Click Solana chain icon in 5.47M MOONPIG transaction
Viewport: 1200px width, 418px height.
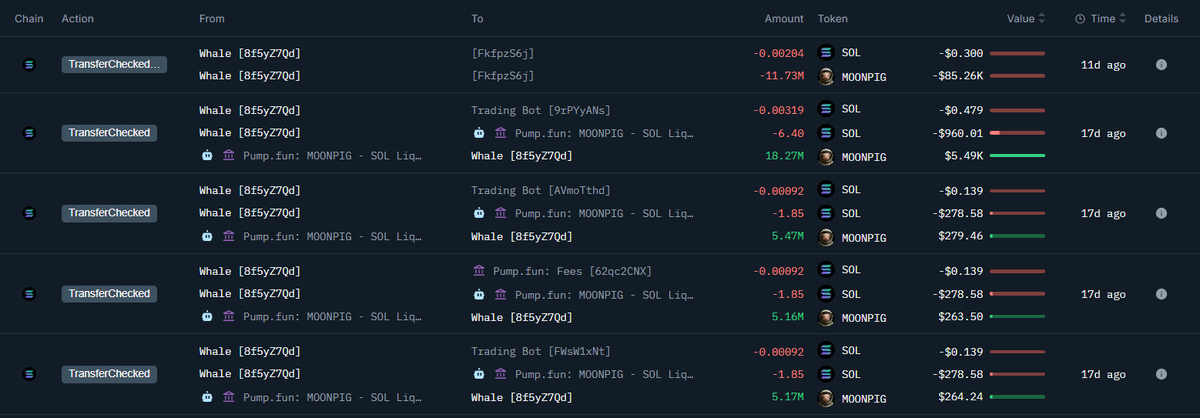[x=28, y=213]
